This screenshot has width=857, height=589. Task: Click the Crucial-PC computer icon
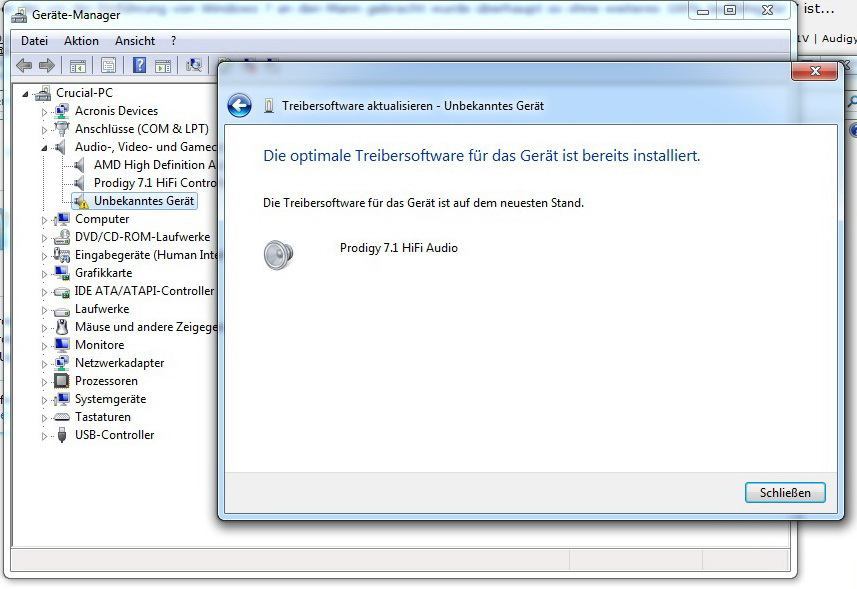coord(43,93)
